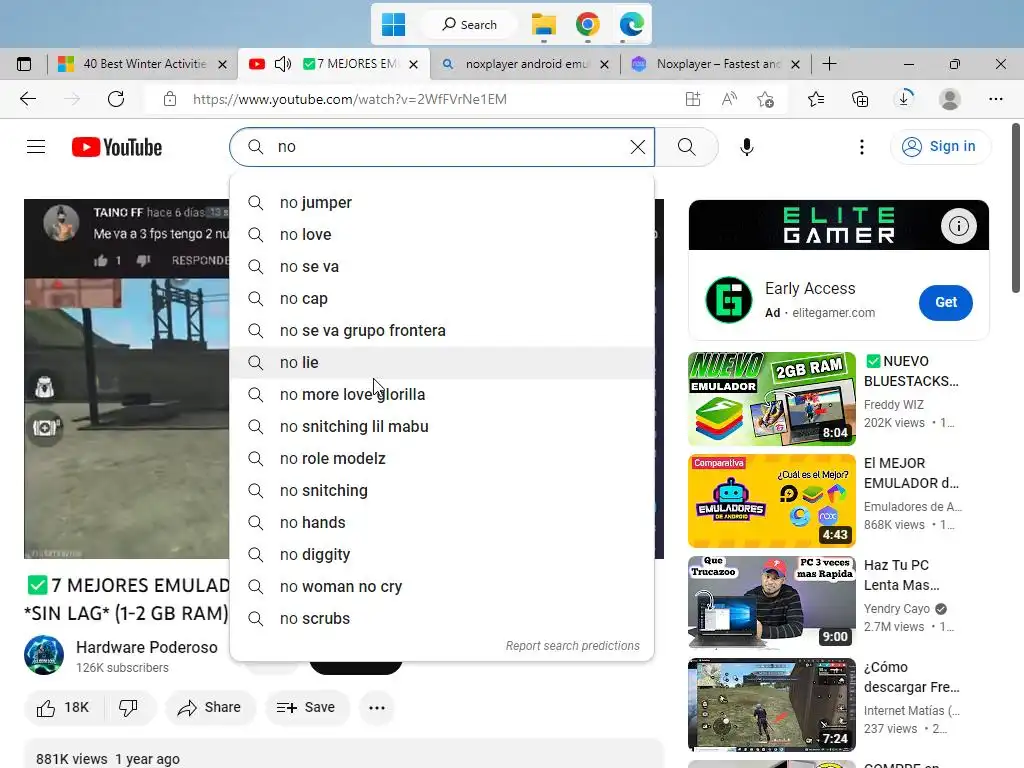This screenshot has width=1024, height=768.
Task: Add this page to favorites
Action: [x=765, y=99]
